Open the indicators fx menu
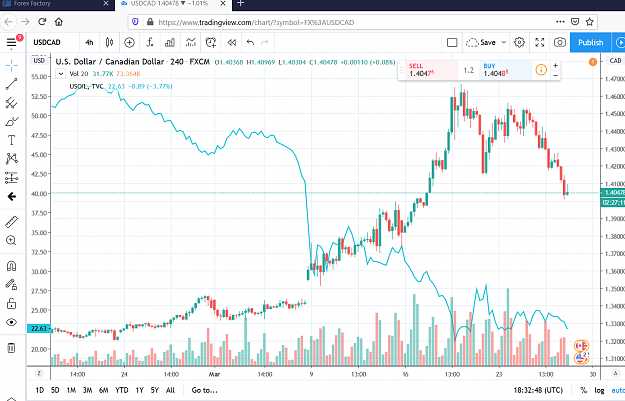 click(149, 42)
